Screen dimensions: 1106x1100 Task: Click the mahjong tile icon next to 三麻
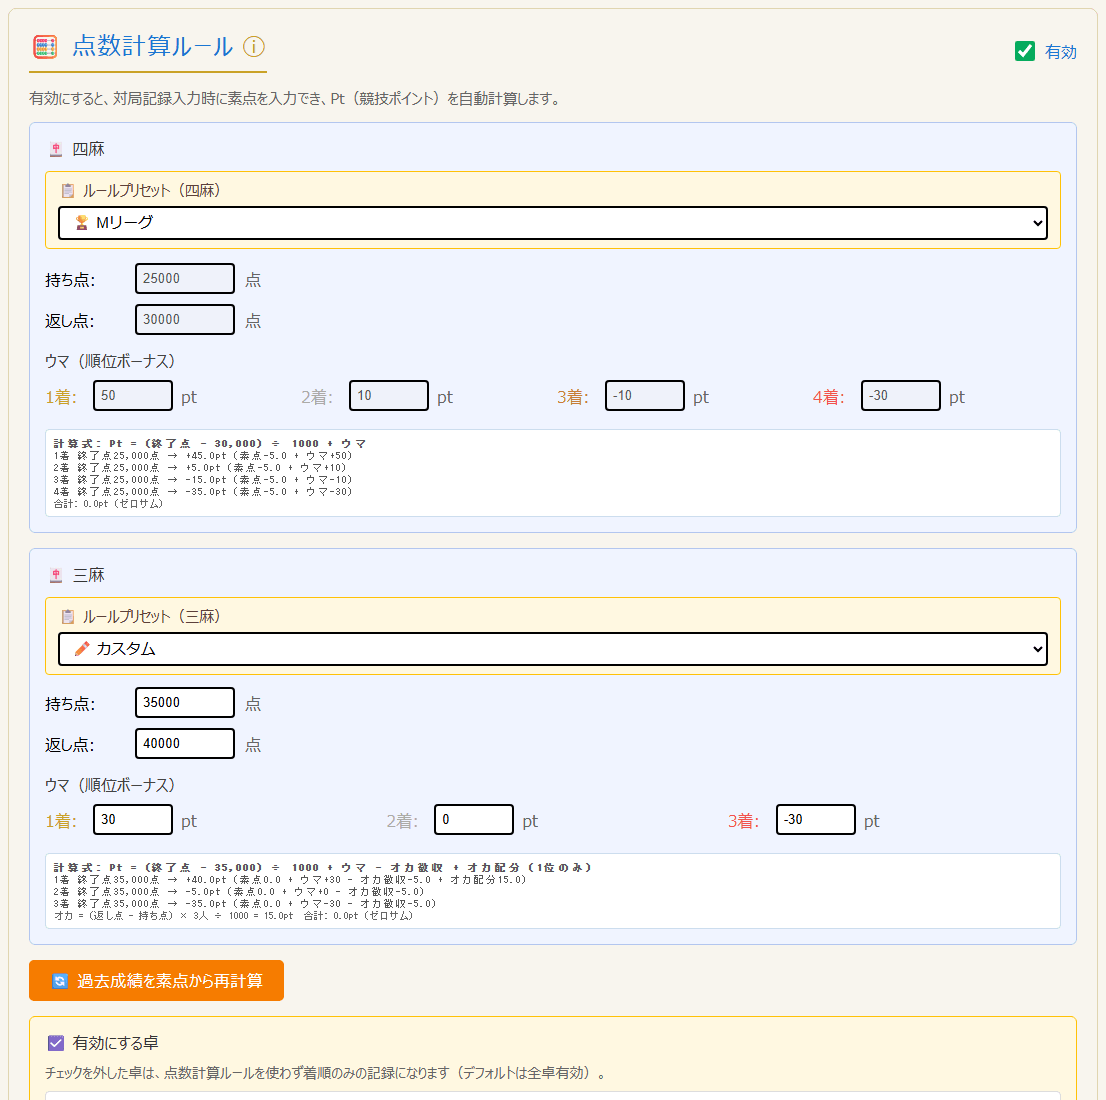[x=56, y=576]
